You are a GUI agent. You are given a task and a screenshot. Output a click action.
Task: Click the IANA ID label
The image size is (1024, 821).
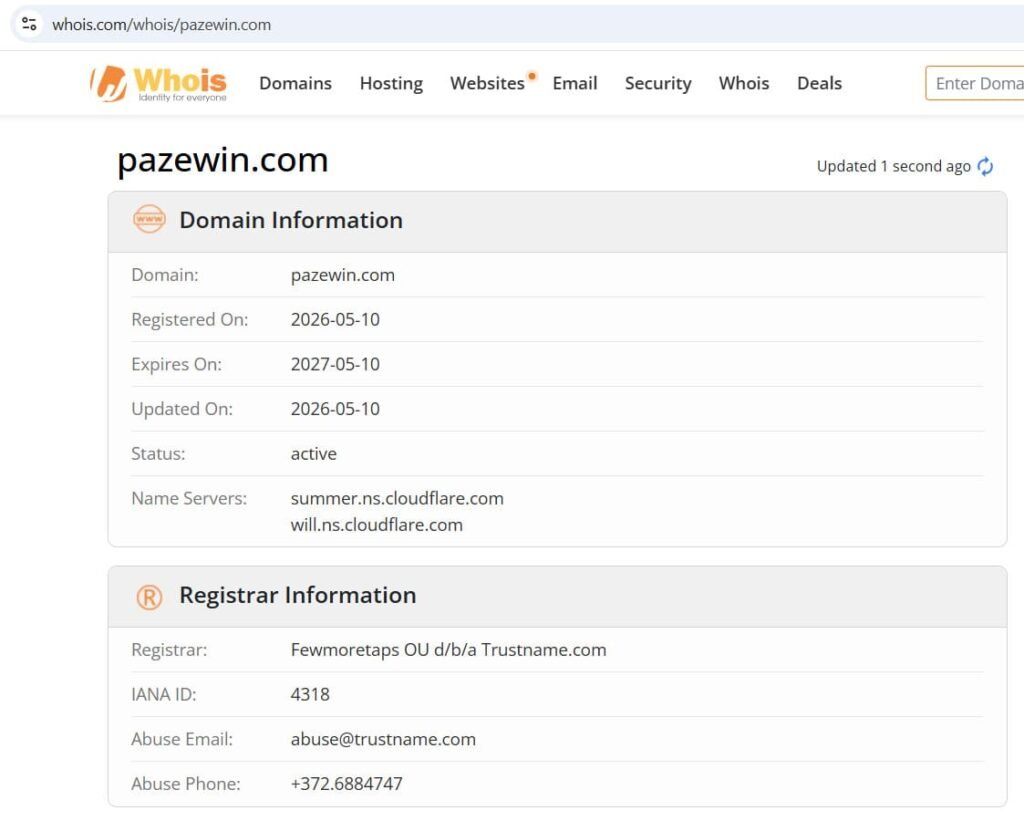[164, 694]
